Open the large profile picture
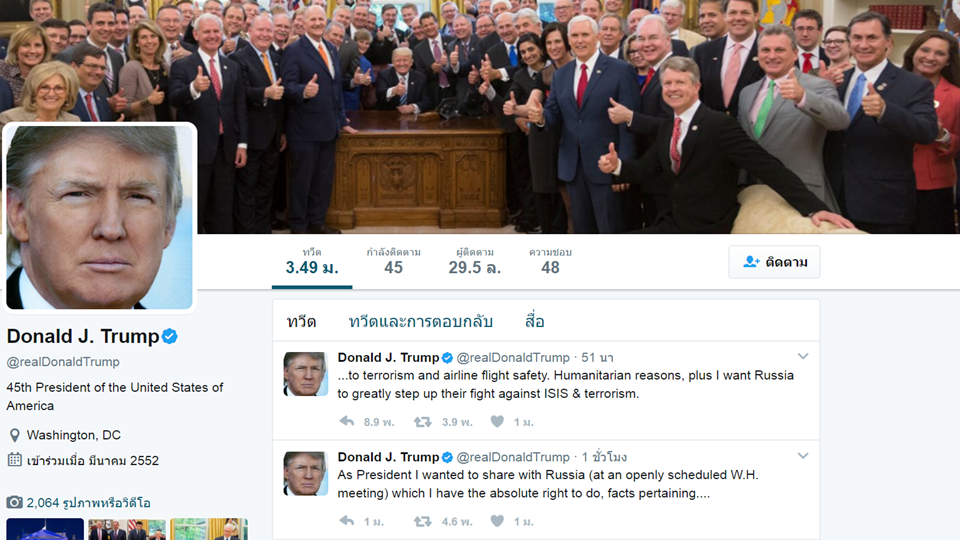 pos(99,217)
